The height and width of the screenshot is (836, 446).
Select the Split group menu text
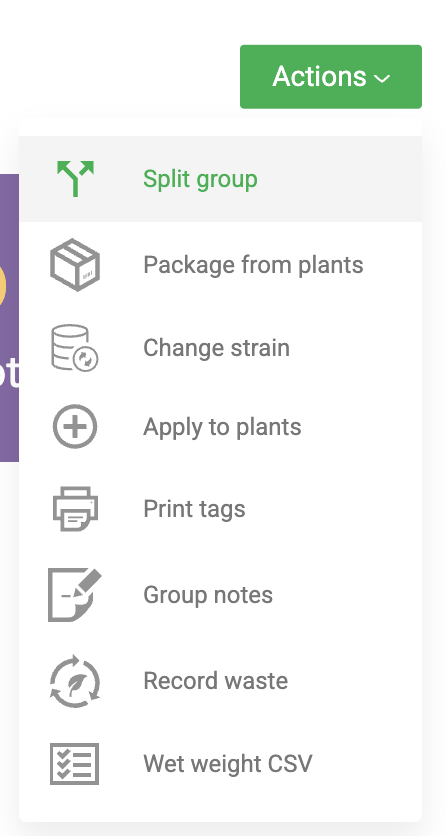[x=200, y=179]
